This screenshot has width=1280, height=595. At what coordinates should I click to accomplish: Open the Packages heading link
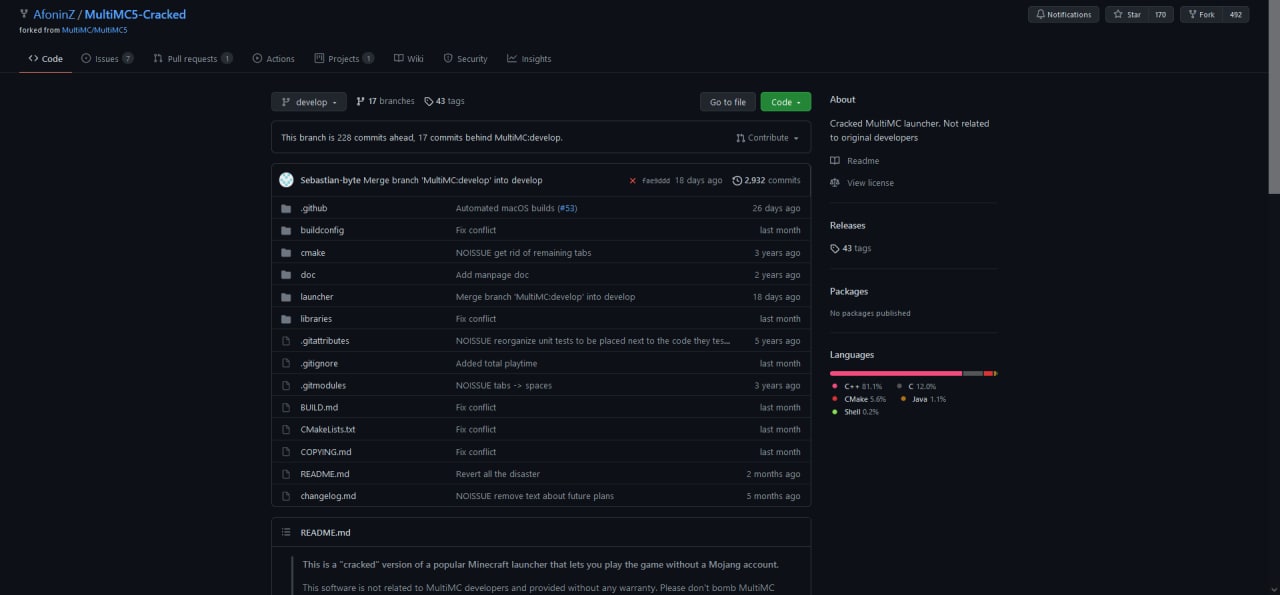click(x=849, y=292)
